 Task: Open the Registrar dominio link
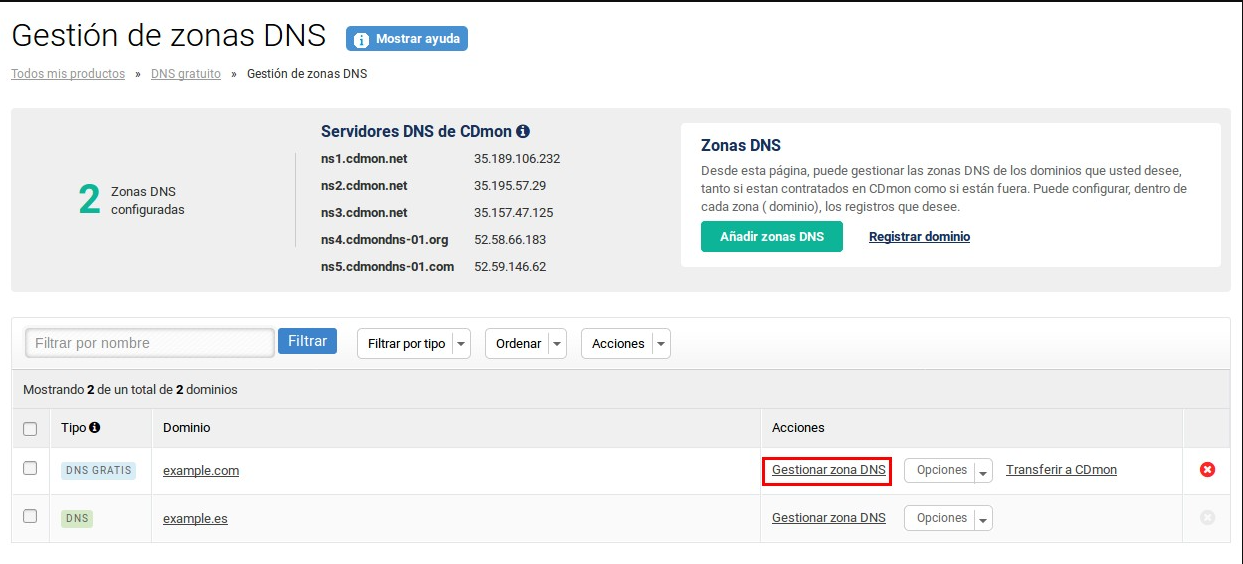[919, 237]
